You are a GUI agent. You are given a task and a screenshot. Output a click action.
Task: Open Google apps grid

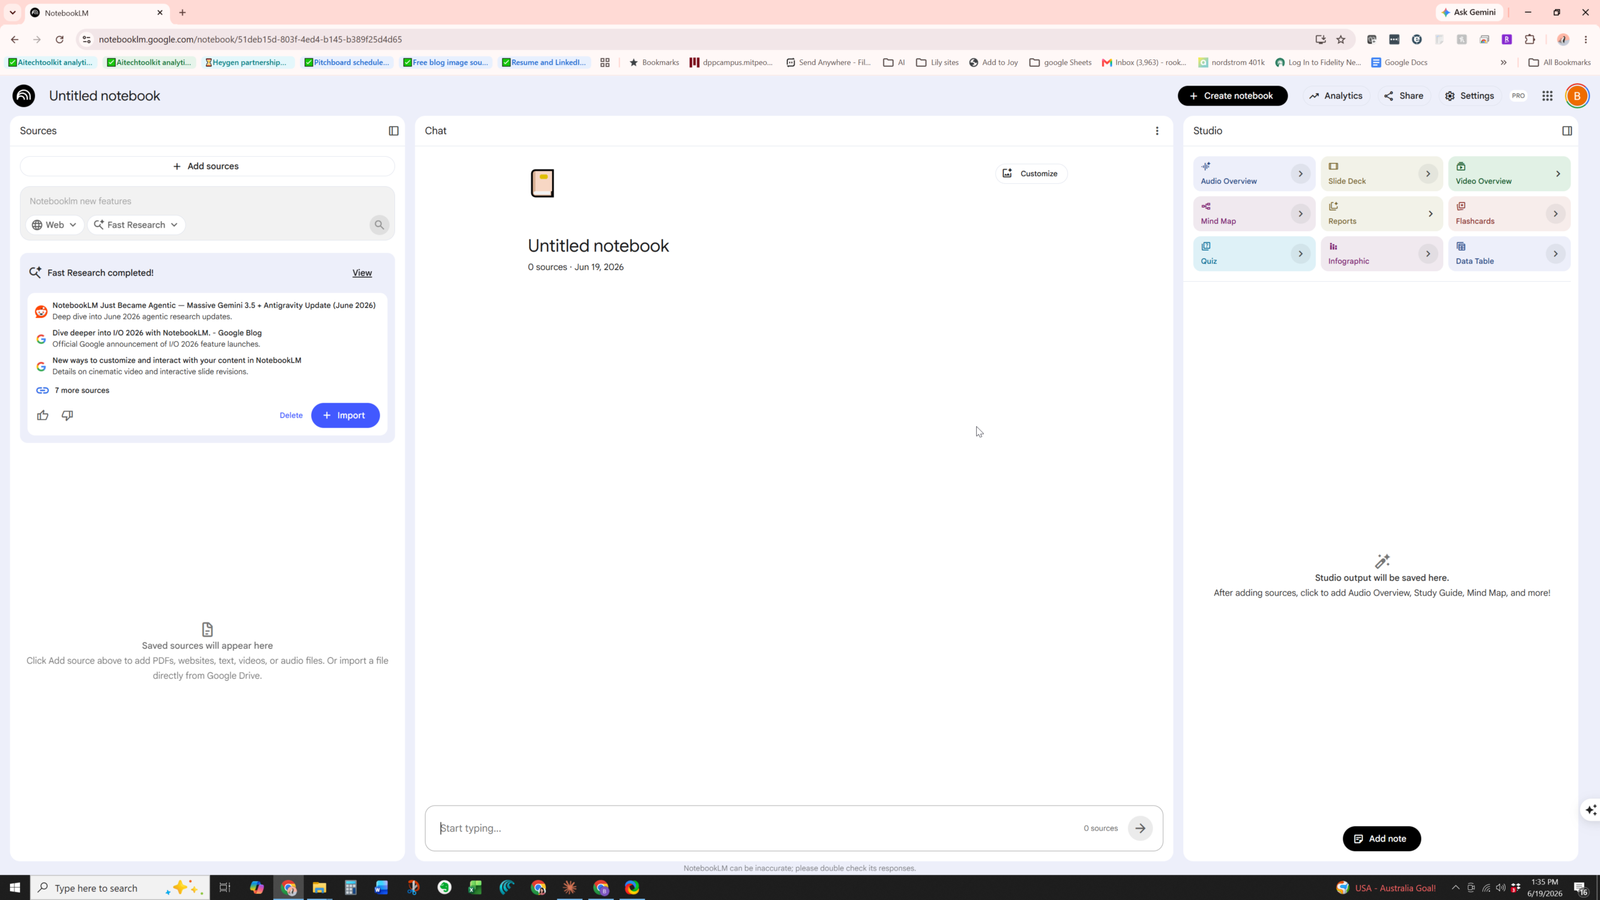(1547, 96)
